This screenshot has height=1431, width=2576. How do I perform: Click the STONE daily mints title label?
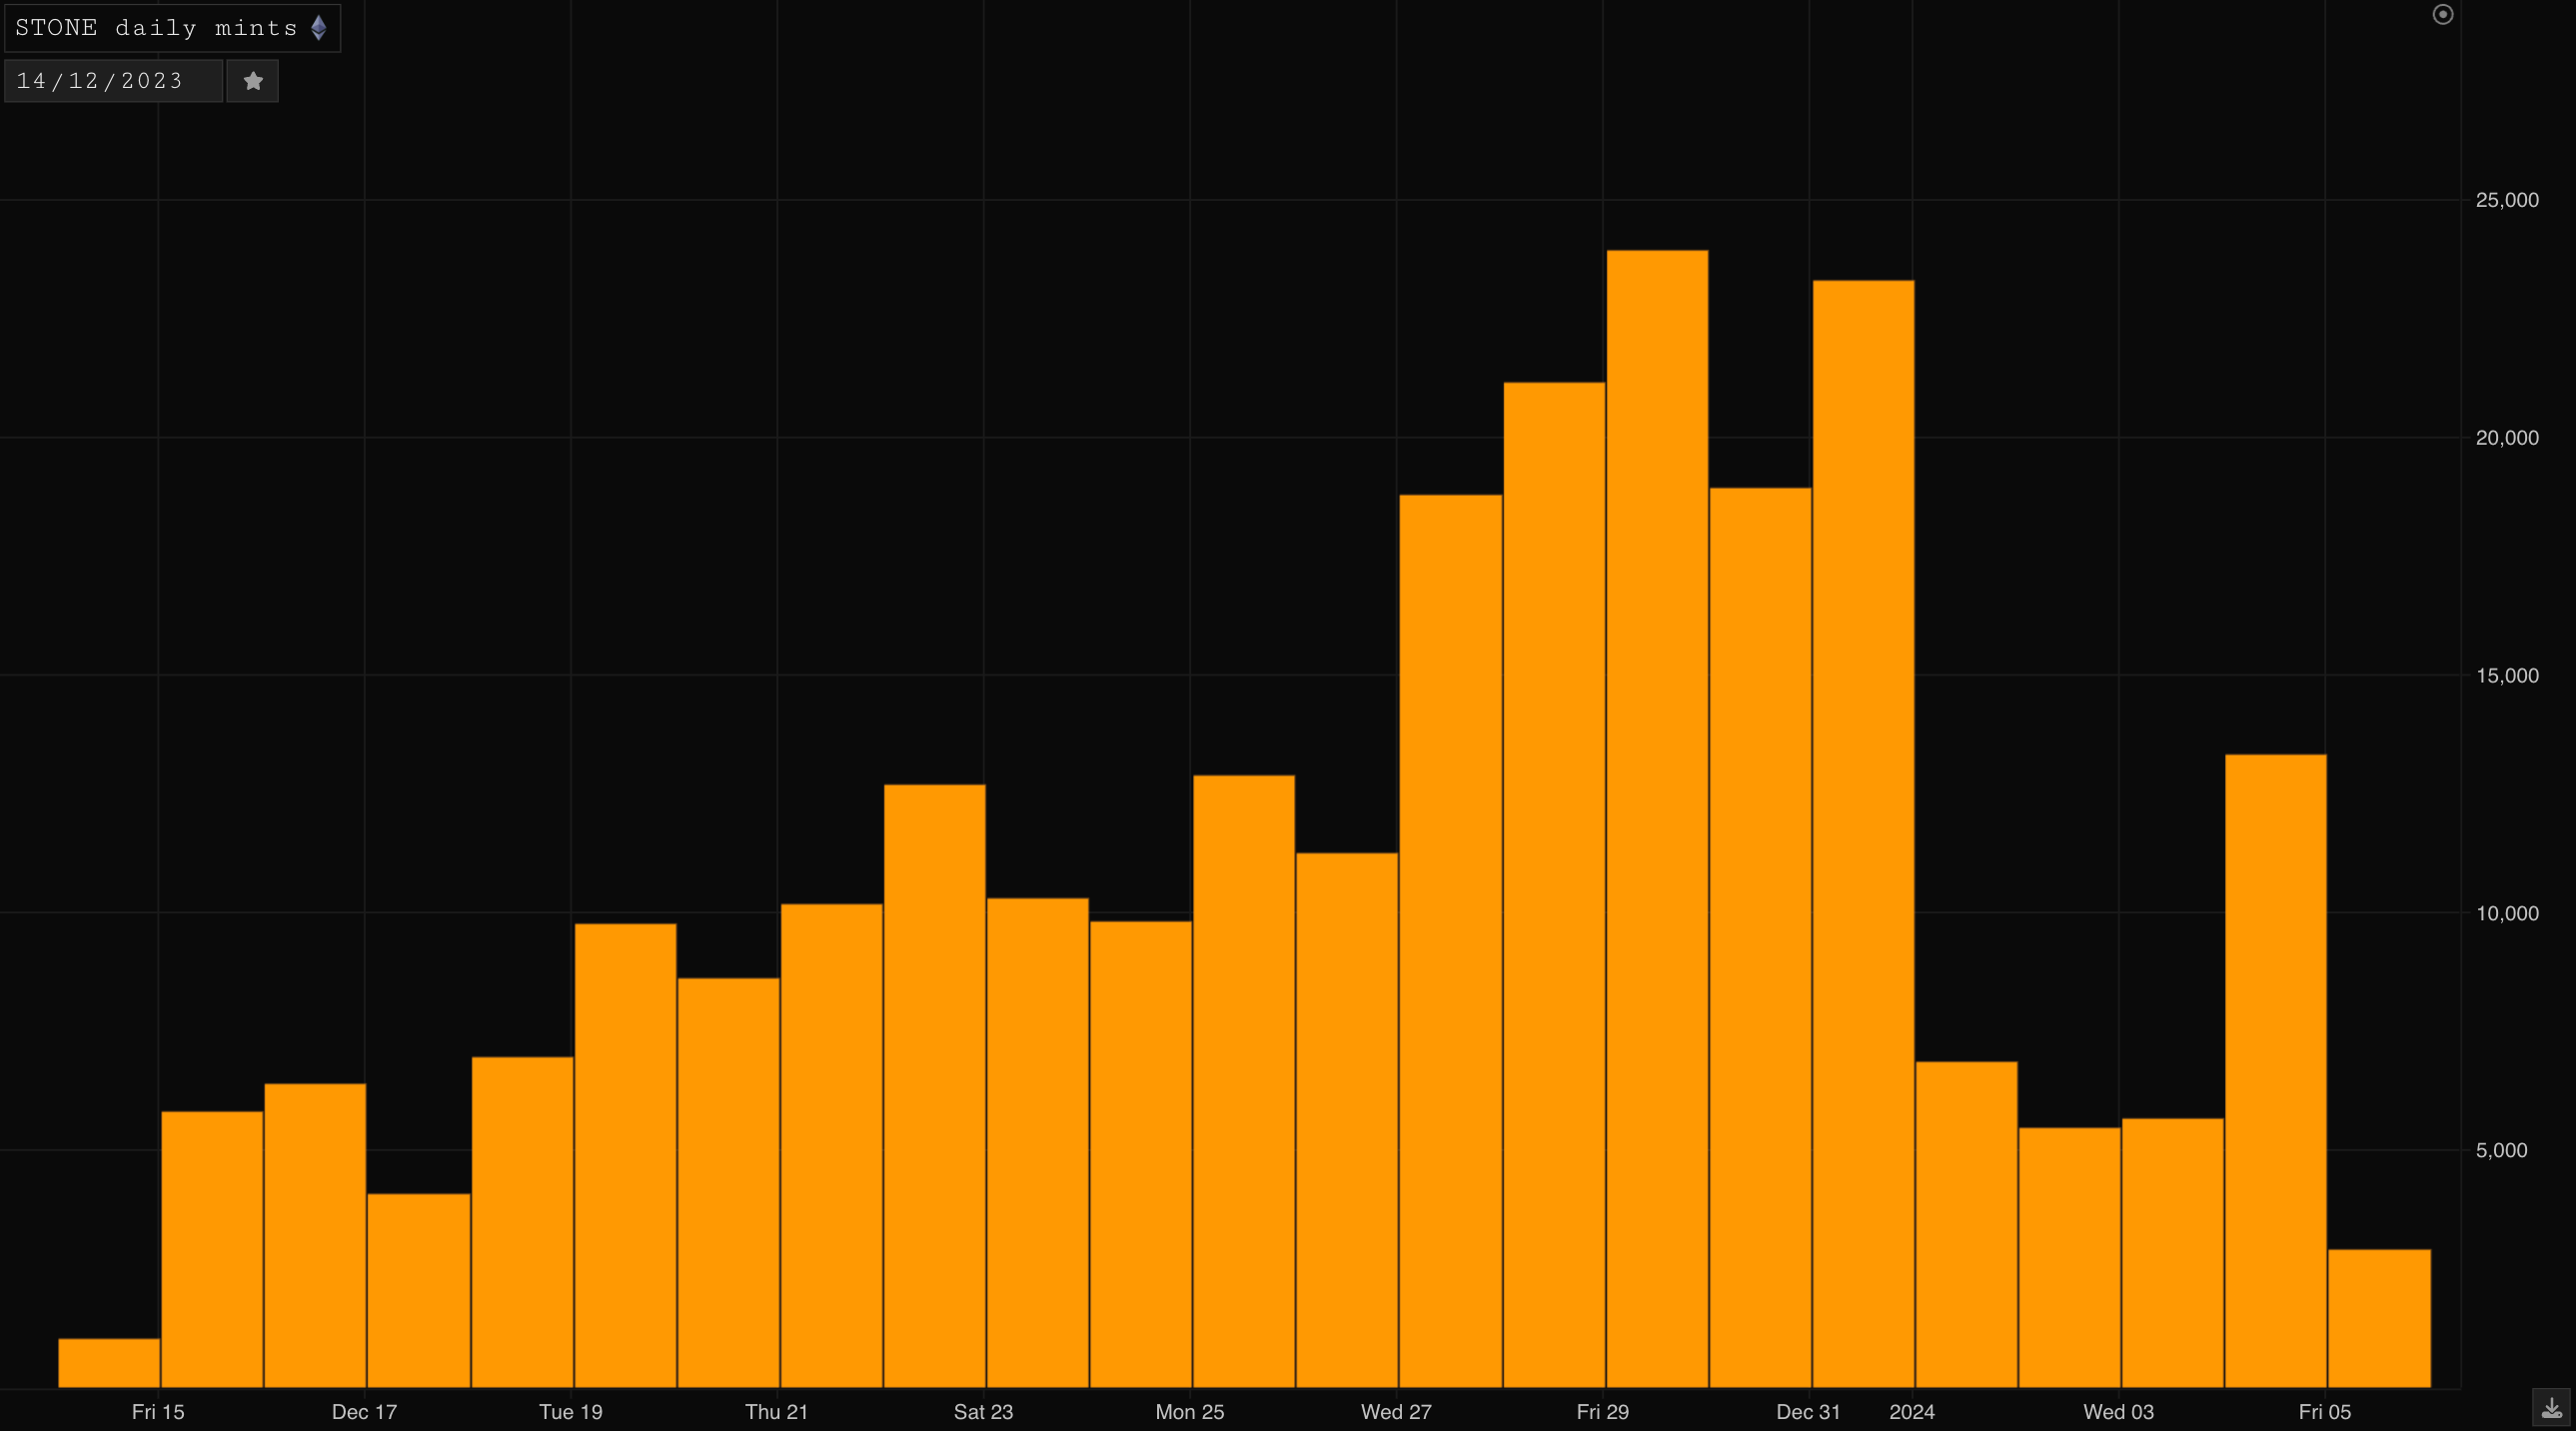157,28
